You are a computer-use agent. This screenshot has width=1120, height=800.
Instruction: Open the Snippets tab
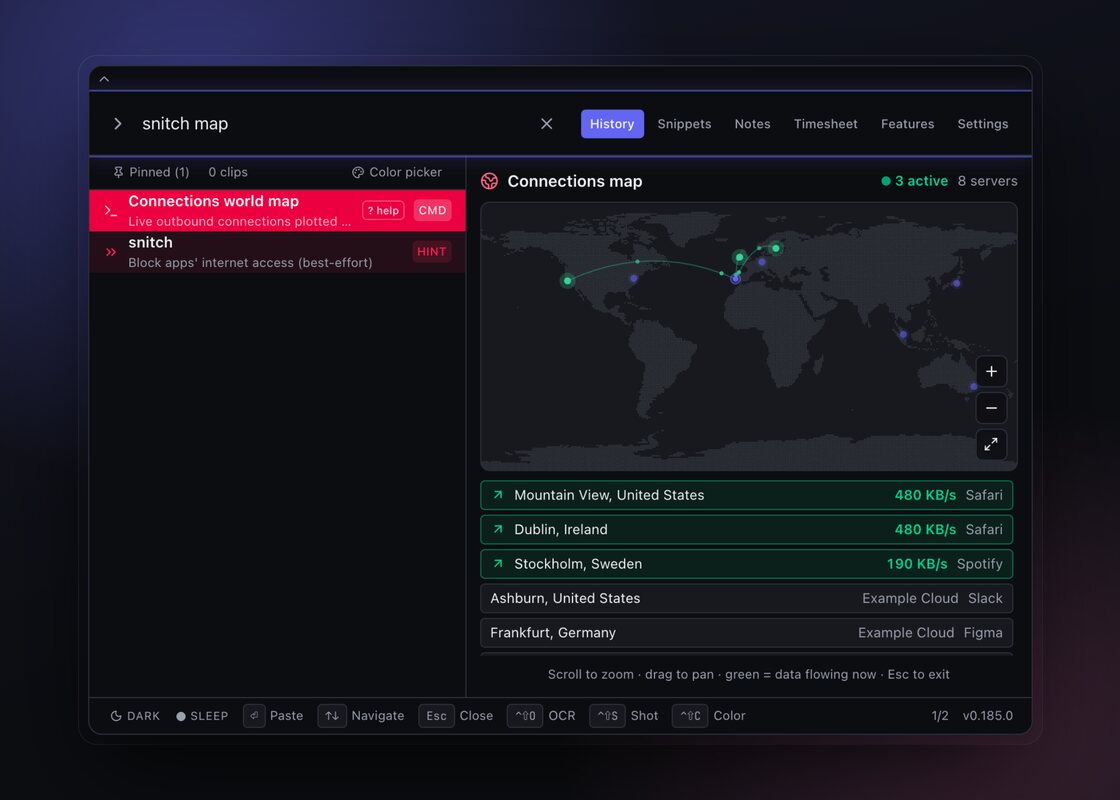click(684, 124)
